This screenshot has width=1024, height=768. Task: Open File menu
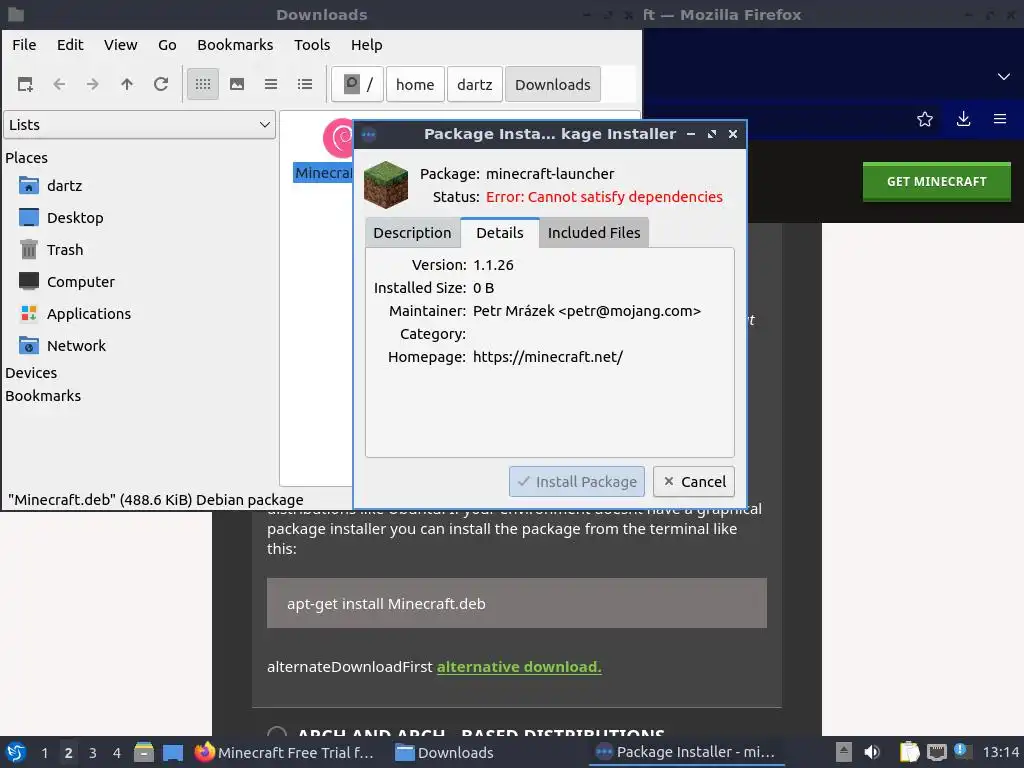click(24, 44)
